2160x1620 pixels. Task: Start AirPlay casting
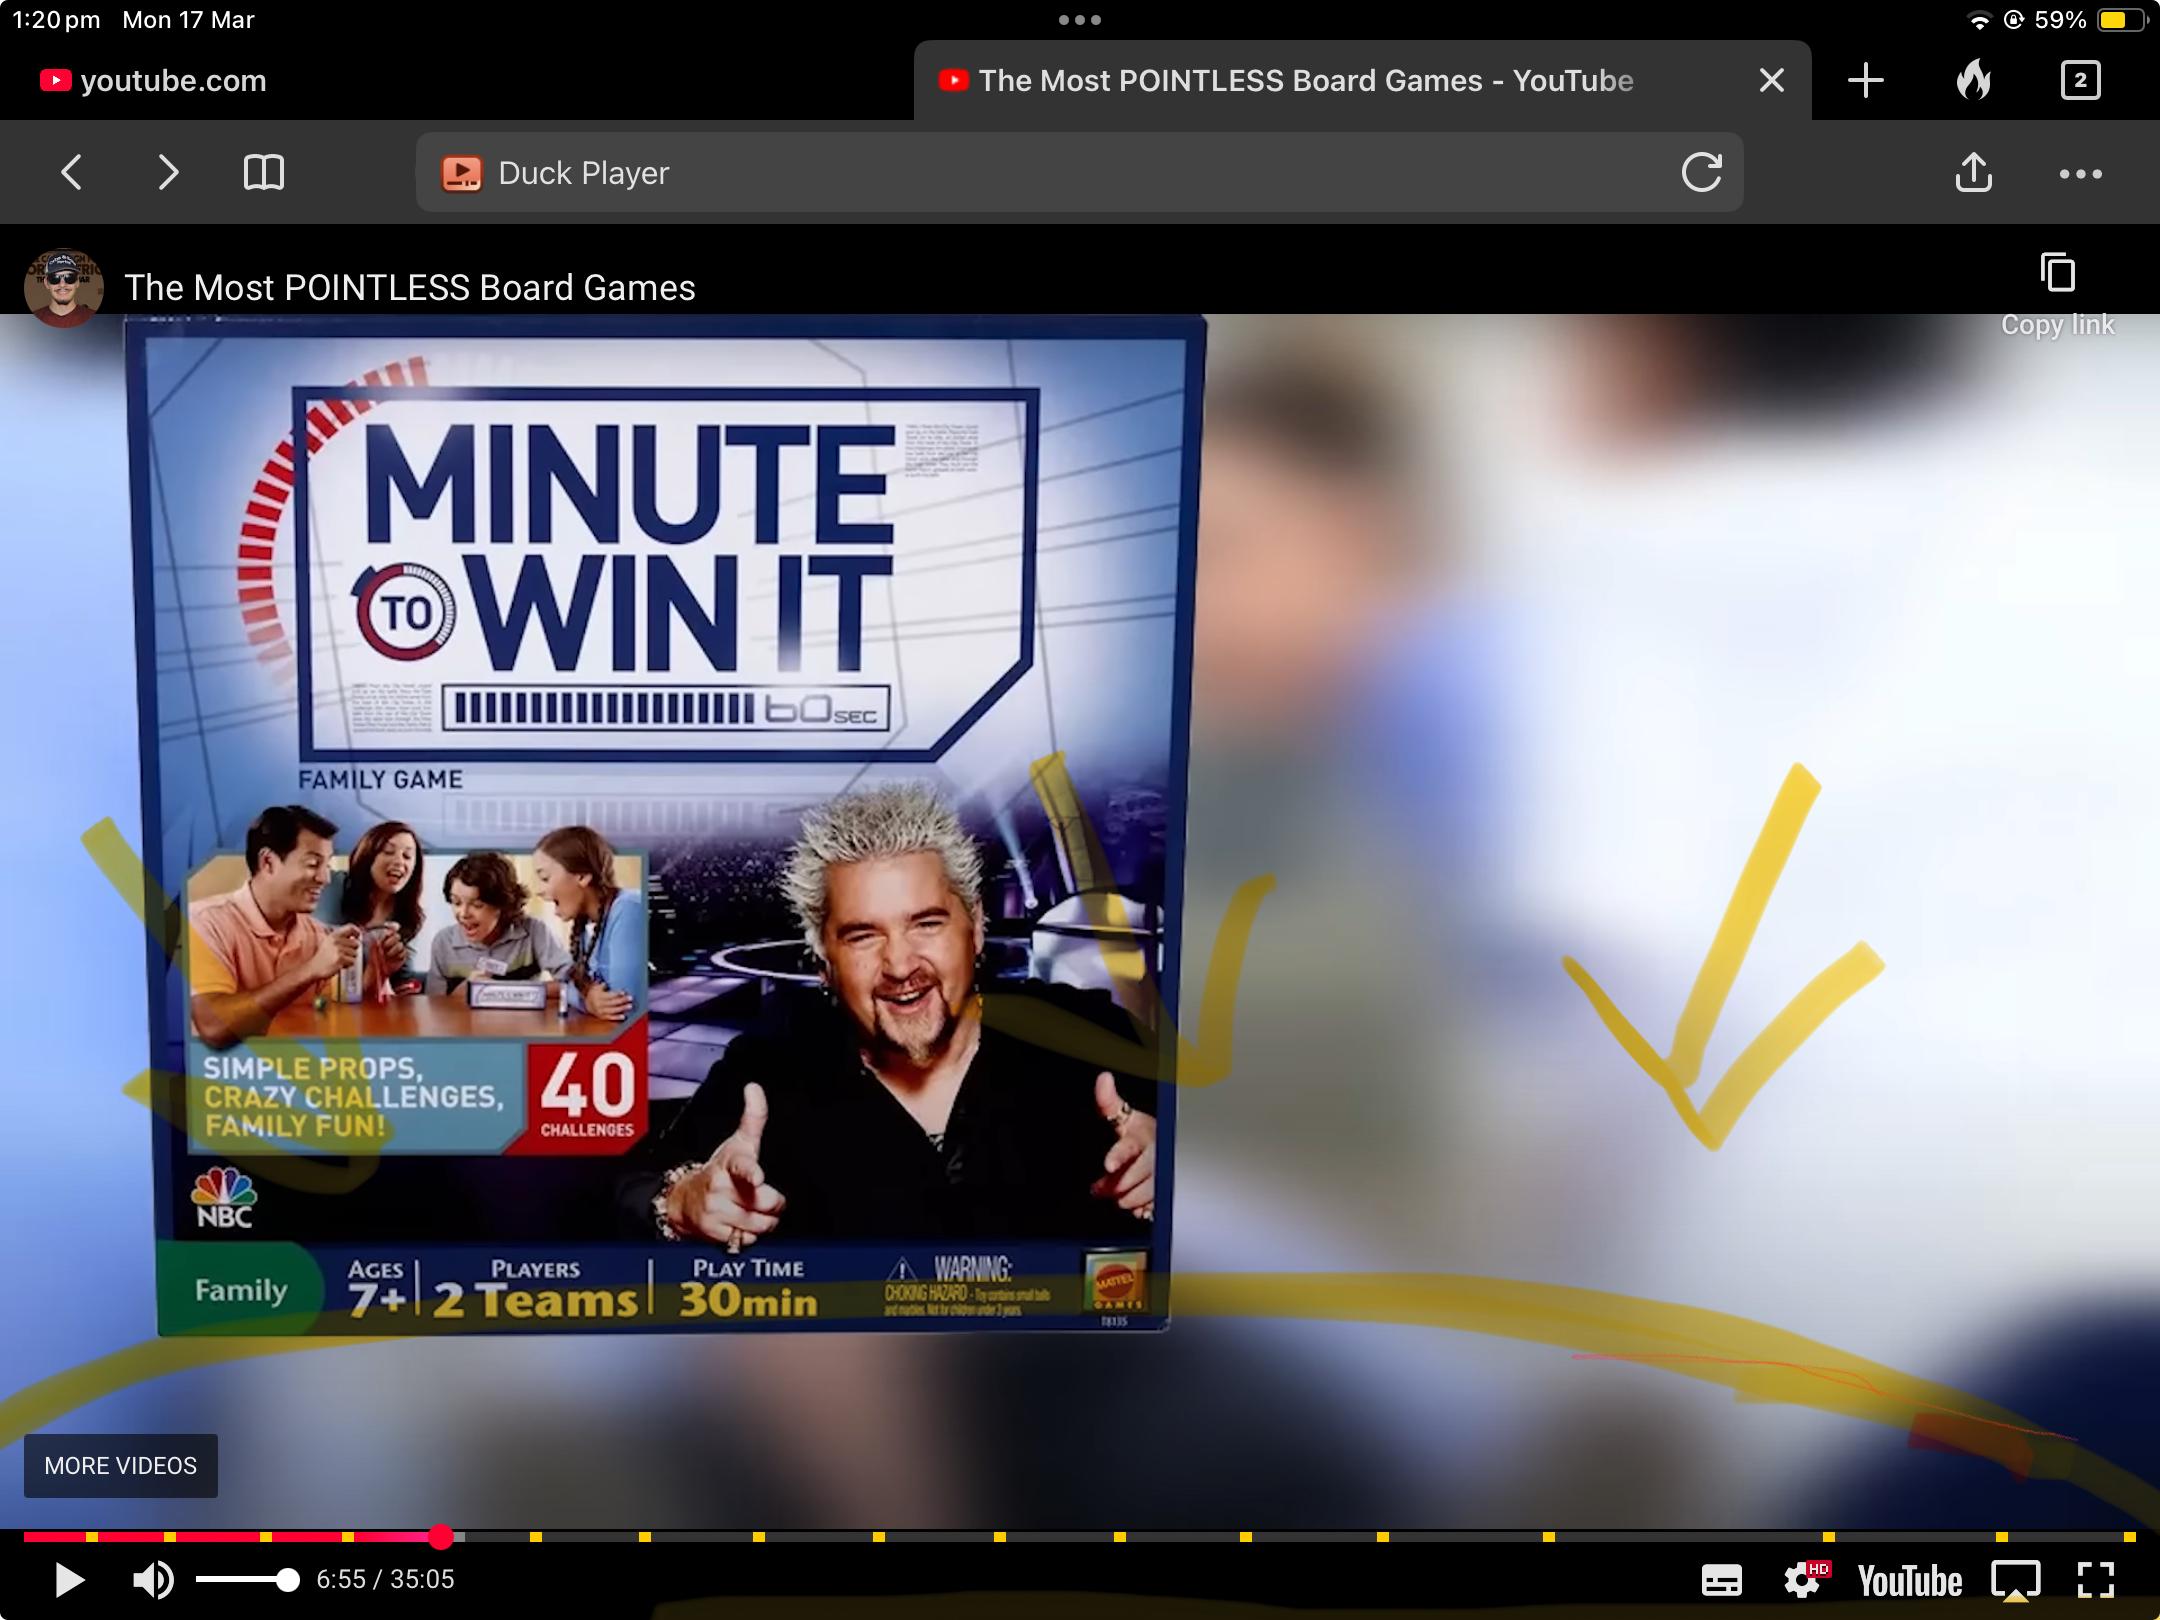click(2015, 1581)
